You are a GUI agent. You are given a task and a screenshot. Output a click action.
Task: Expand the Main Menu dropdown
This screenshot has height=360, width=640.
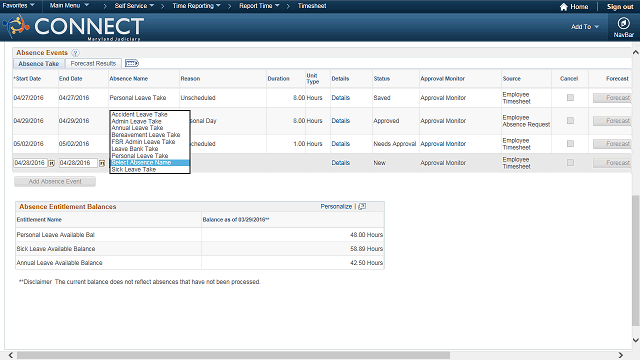pos(69,6)
